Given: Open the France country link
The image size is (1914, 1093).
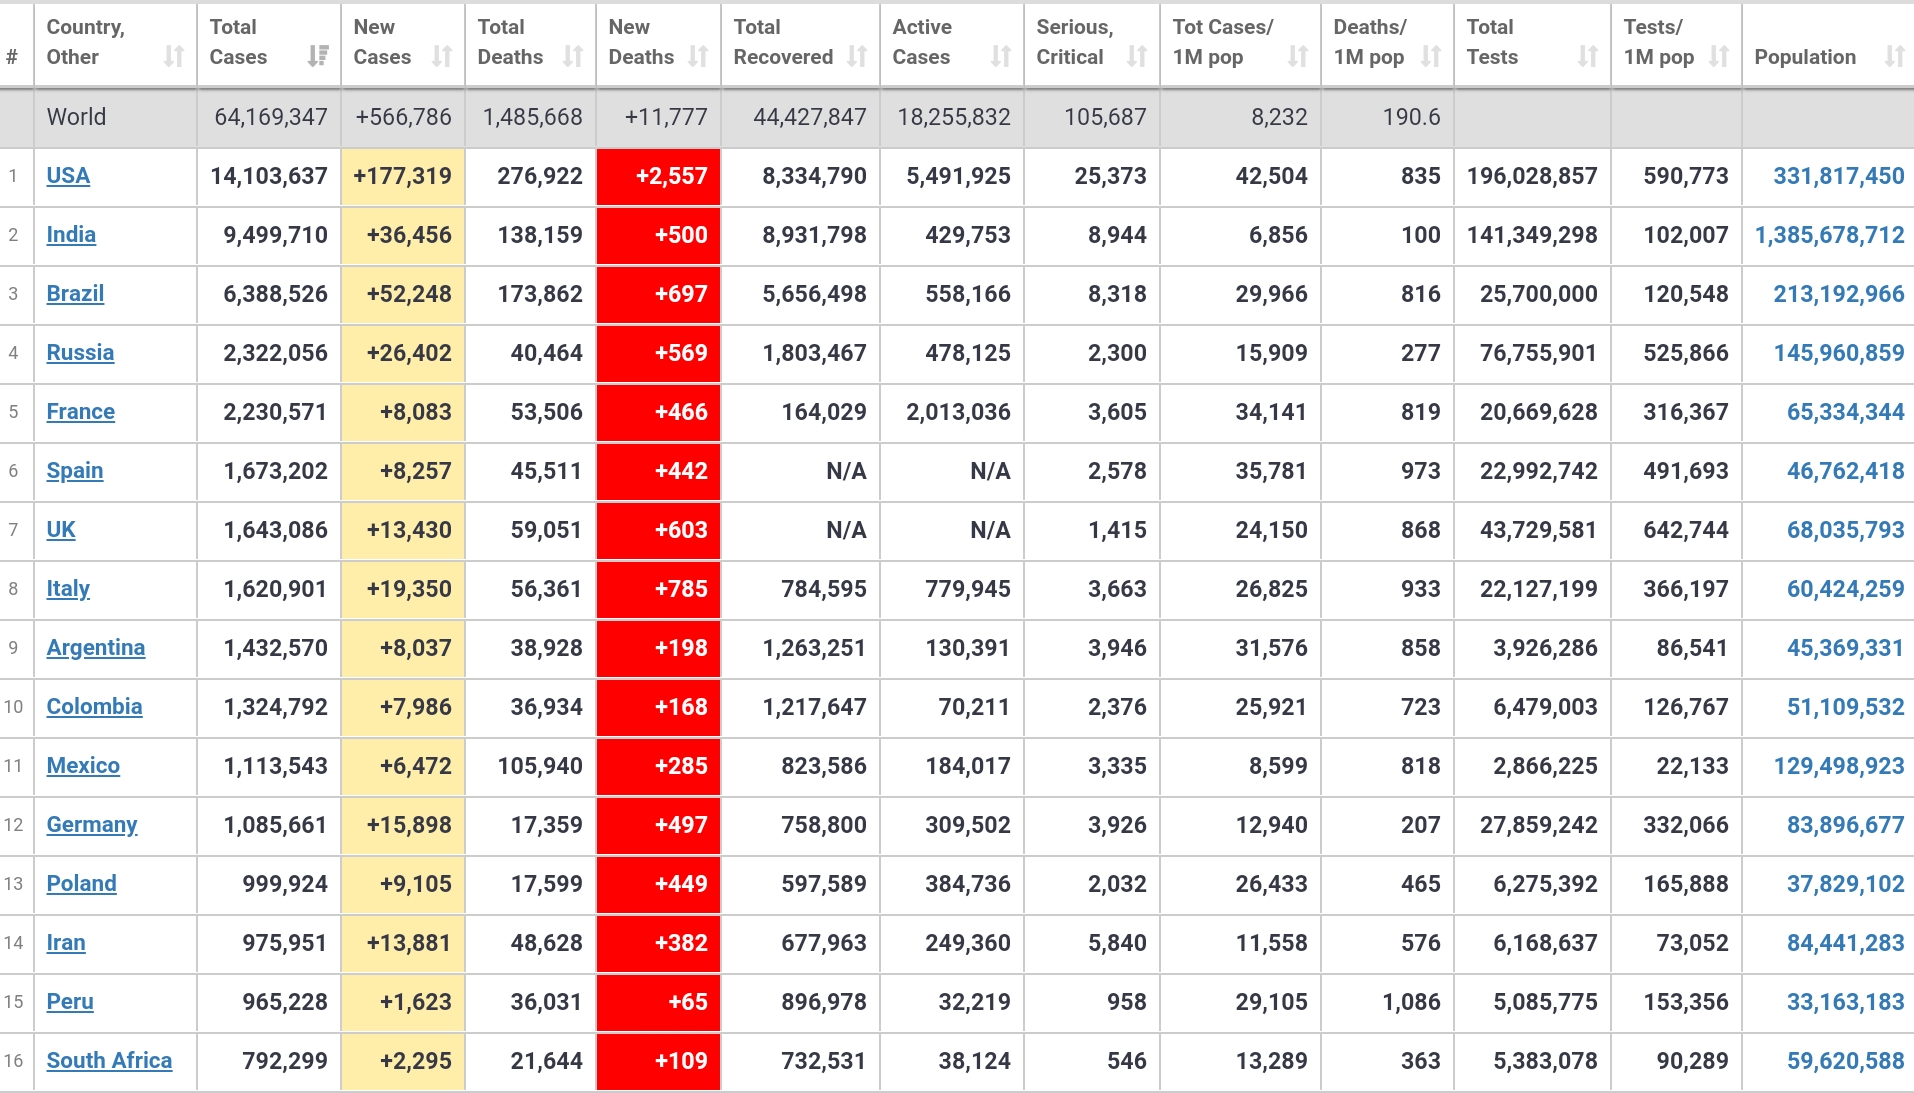Looking at the screenshot, I should (x=80, y=412).
